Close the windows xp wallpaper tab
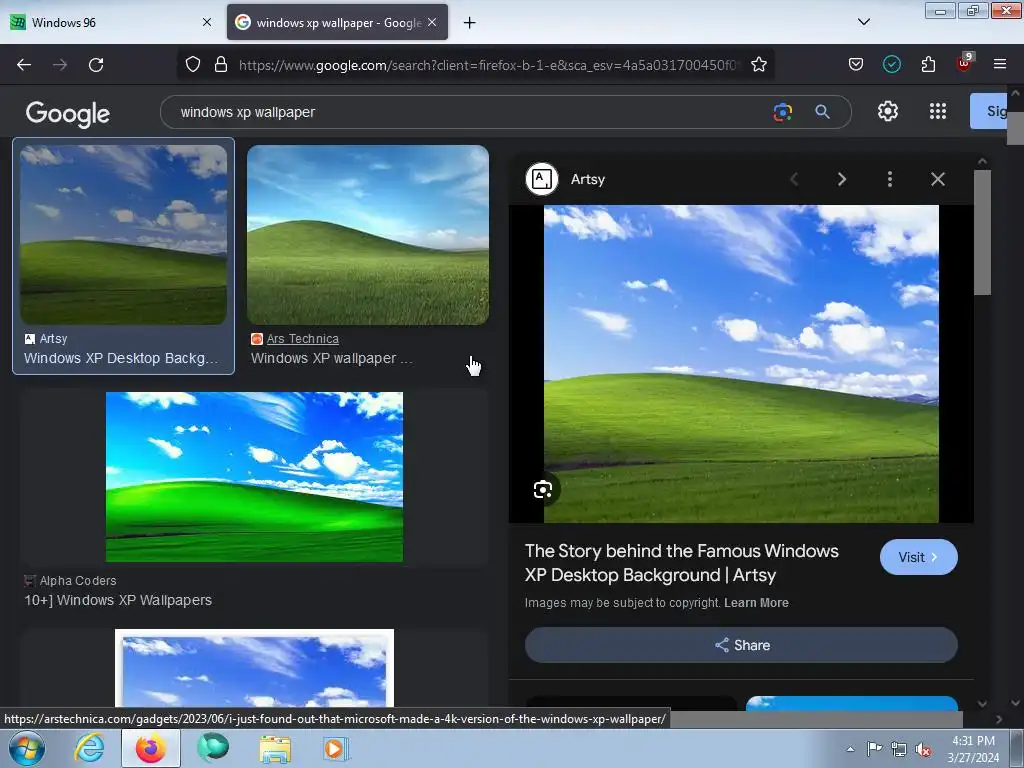 coord(432,22)
